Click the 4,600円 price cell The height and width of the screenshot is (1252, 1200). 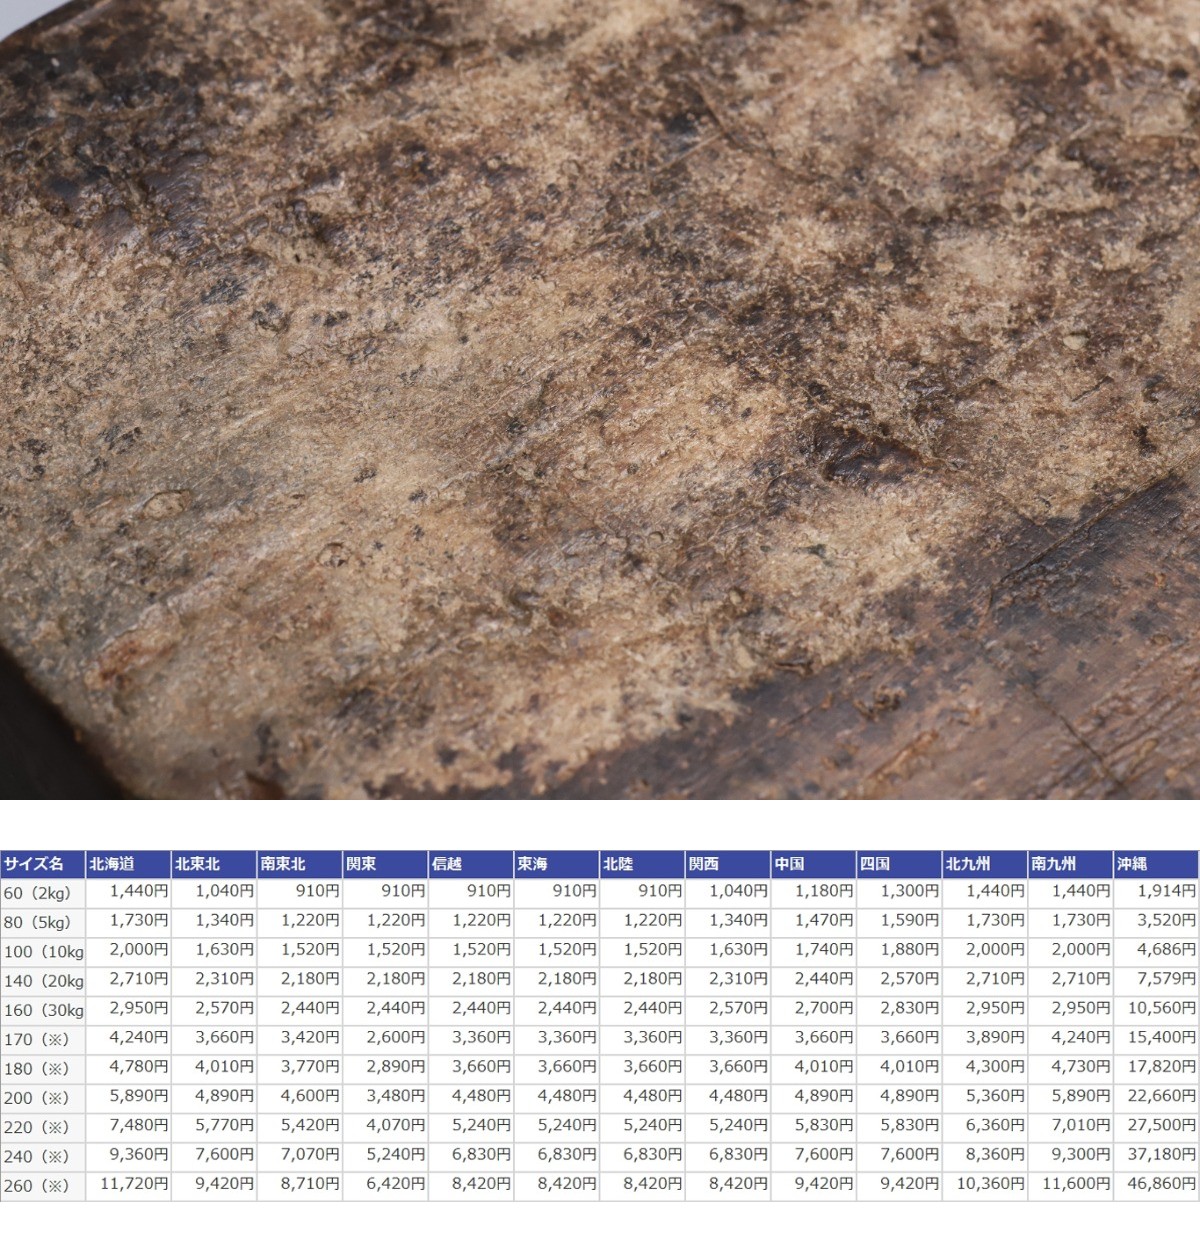300,1096
